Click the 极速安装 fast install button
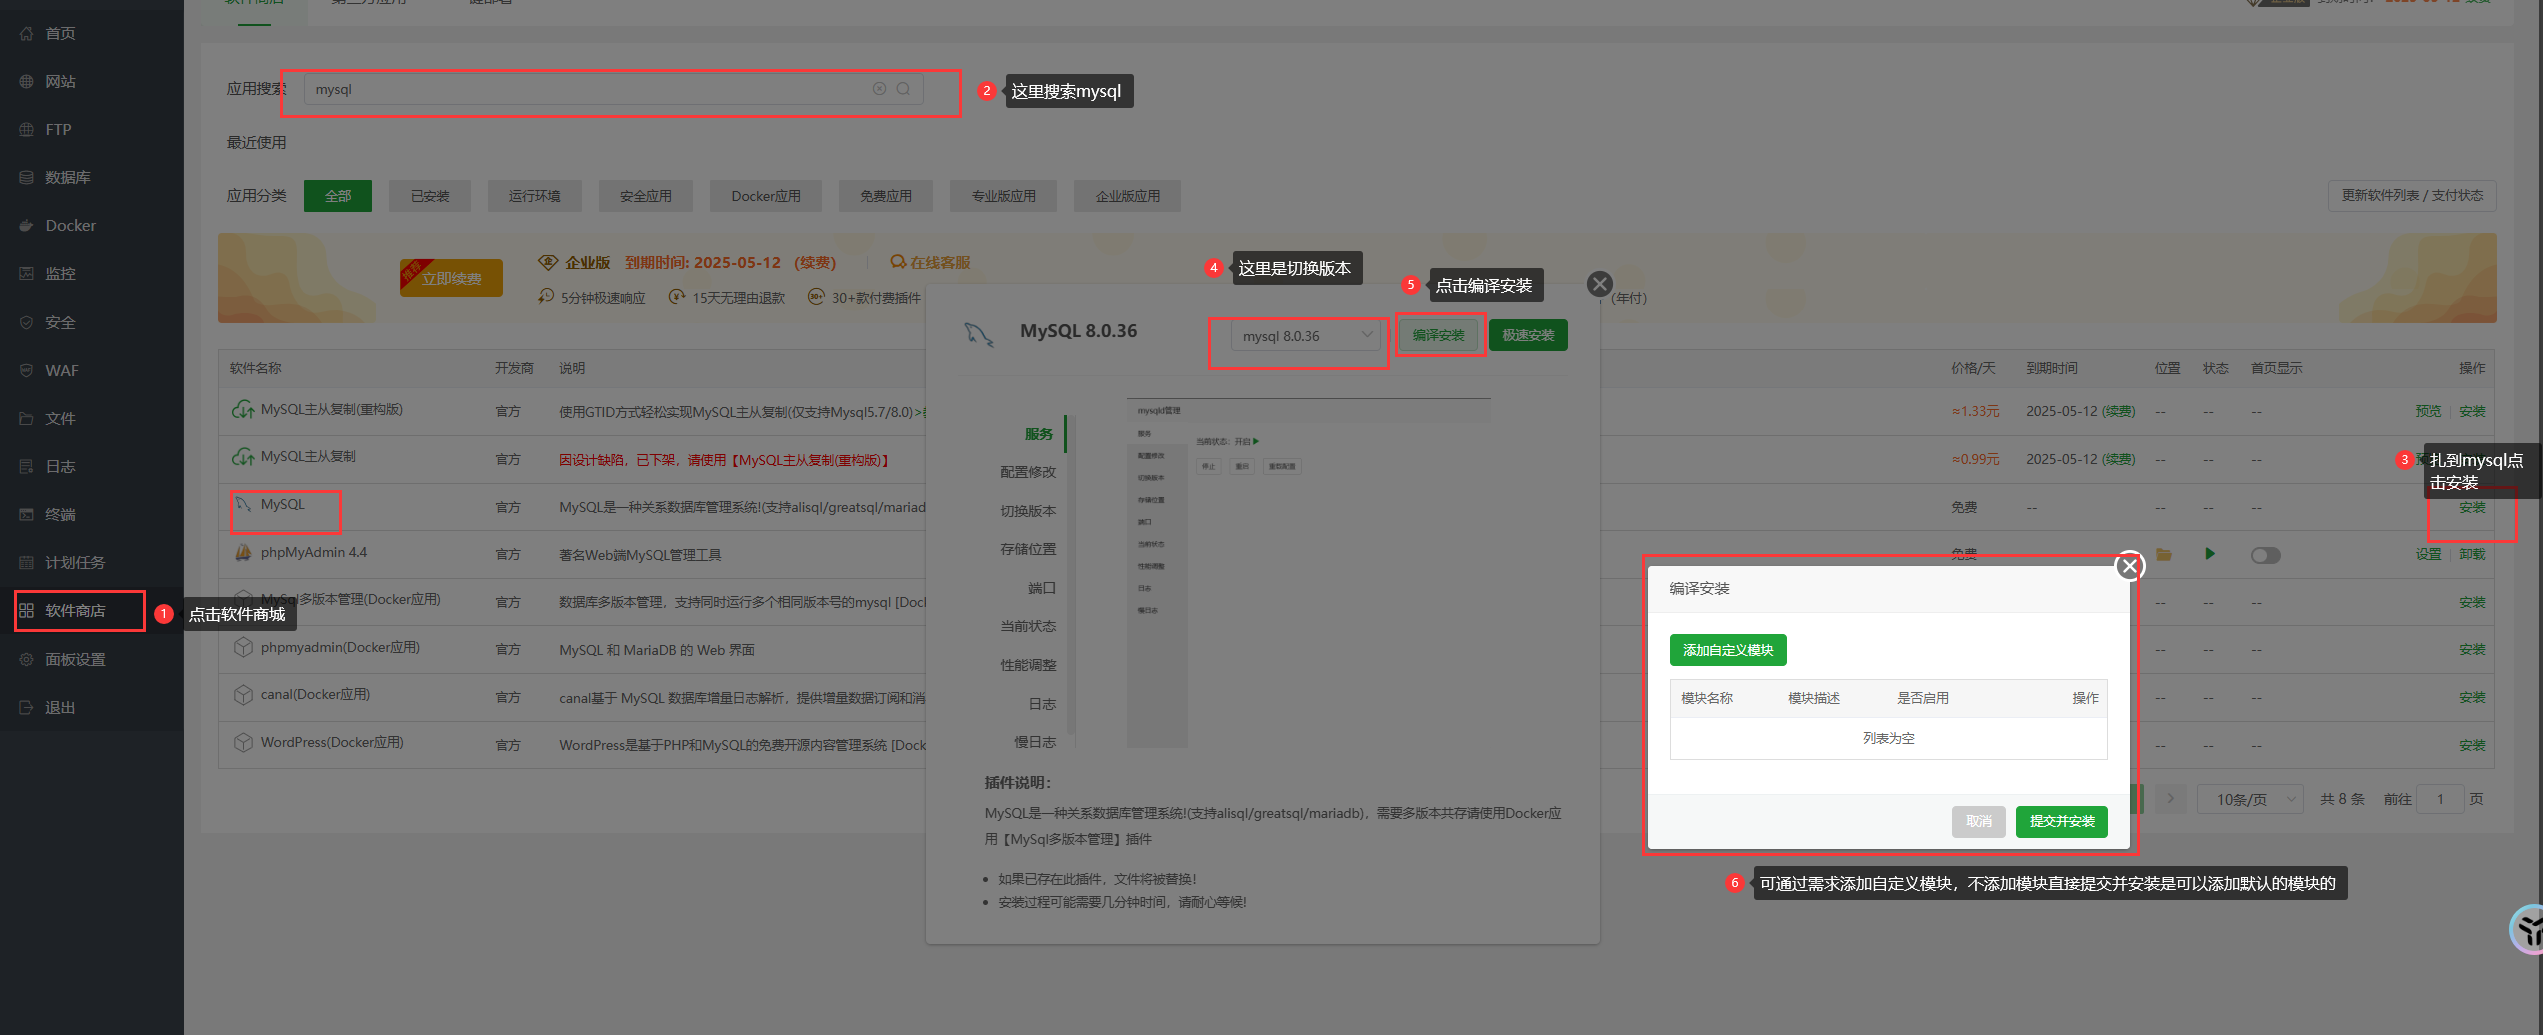Image resolution: width=2543 pixels, height=1035 pixels. (1528, 335)
